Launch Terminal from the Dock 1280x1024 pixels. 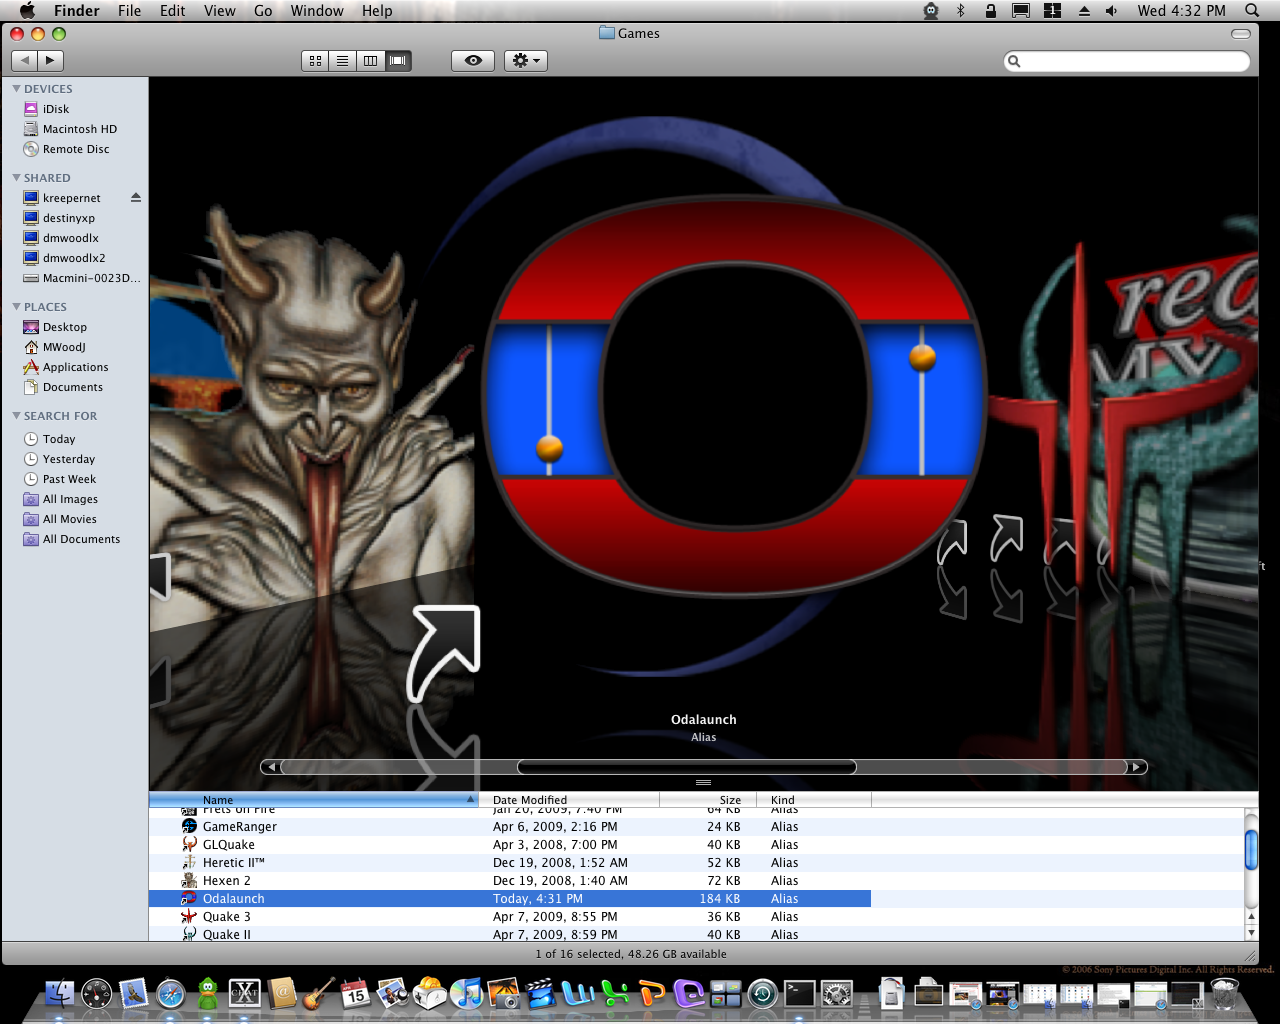point(799,993)
